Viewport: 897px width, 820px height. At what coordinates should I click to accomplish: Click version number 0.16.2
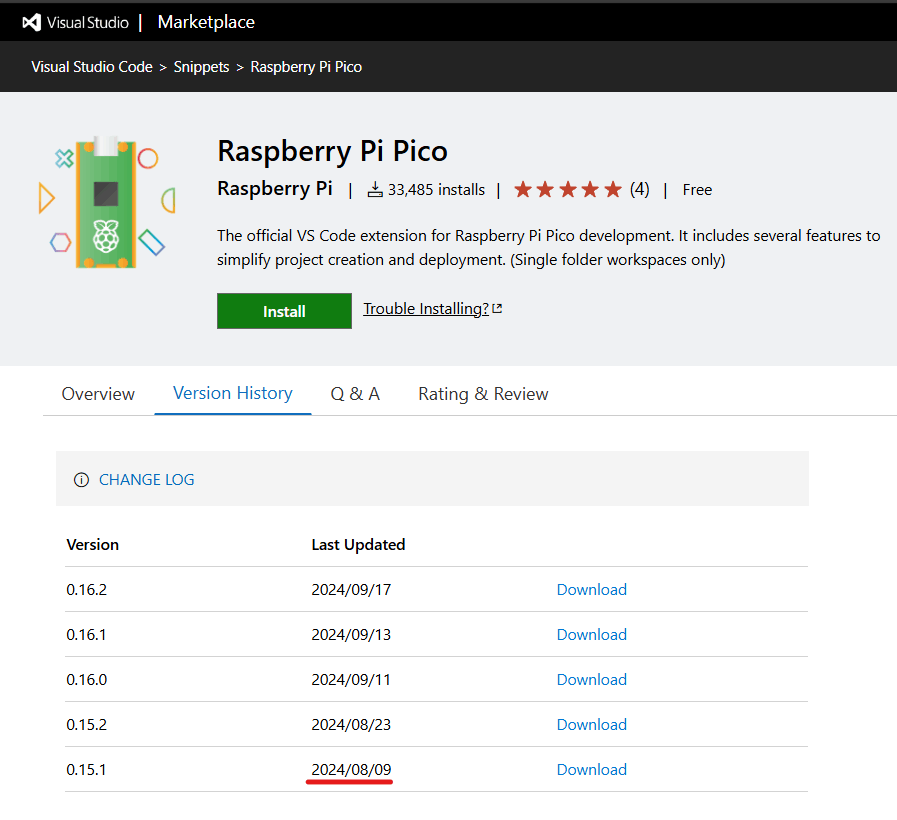[x=86, y=589]
